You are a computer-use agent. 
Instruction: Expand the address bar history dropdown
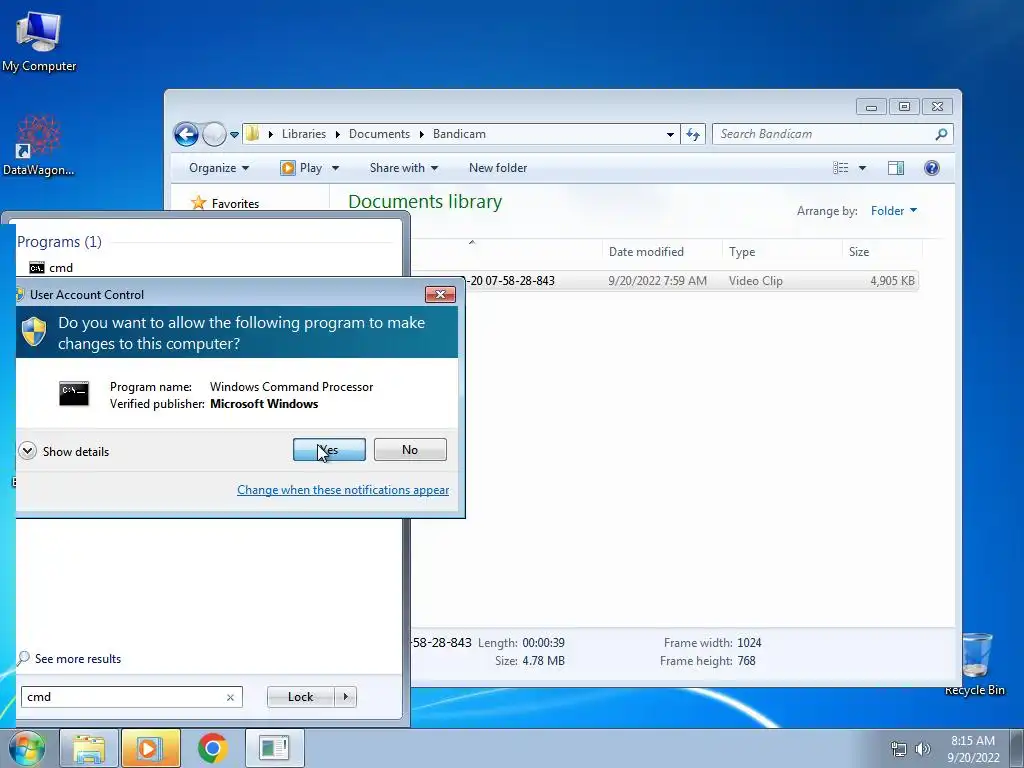[670, 135]
